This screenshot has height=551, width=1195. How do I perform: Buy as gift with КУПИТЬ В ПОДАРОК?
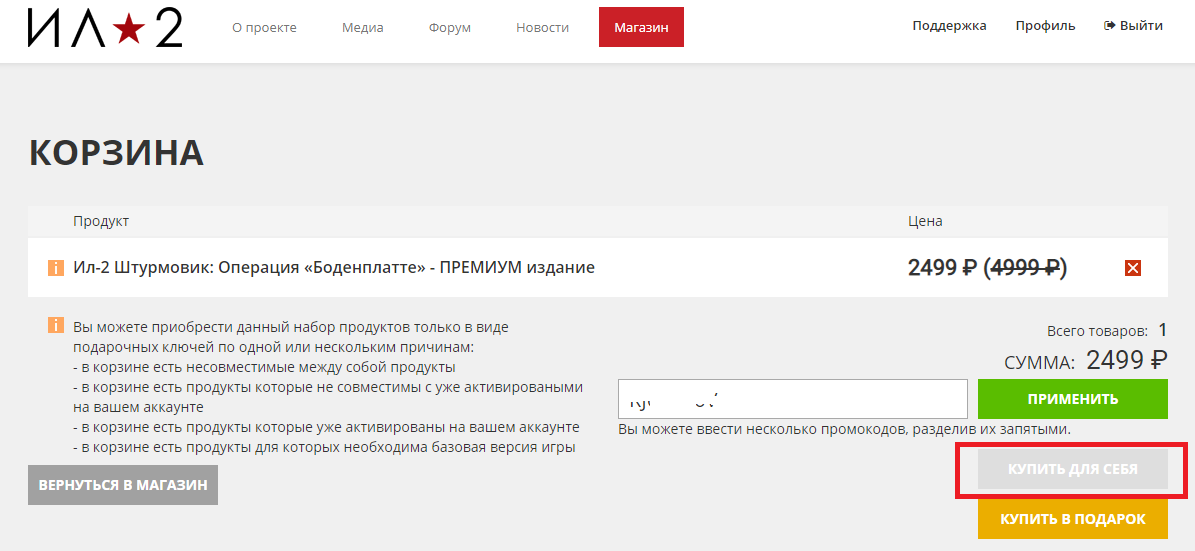(x=1072, y=519)
